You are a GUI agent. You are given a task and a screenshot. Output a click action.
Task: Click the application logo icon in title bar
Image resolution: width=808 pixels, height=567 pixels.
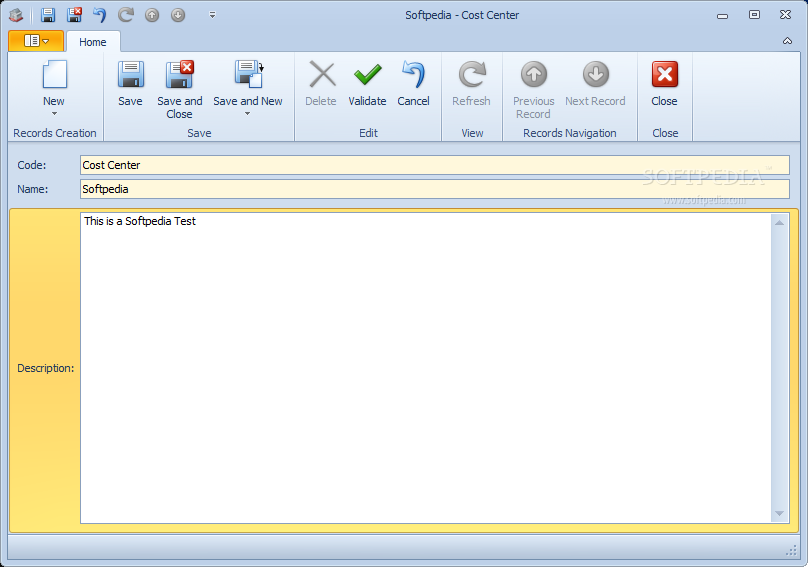coord(16,15)
